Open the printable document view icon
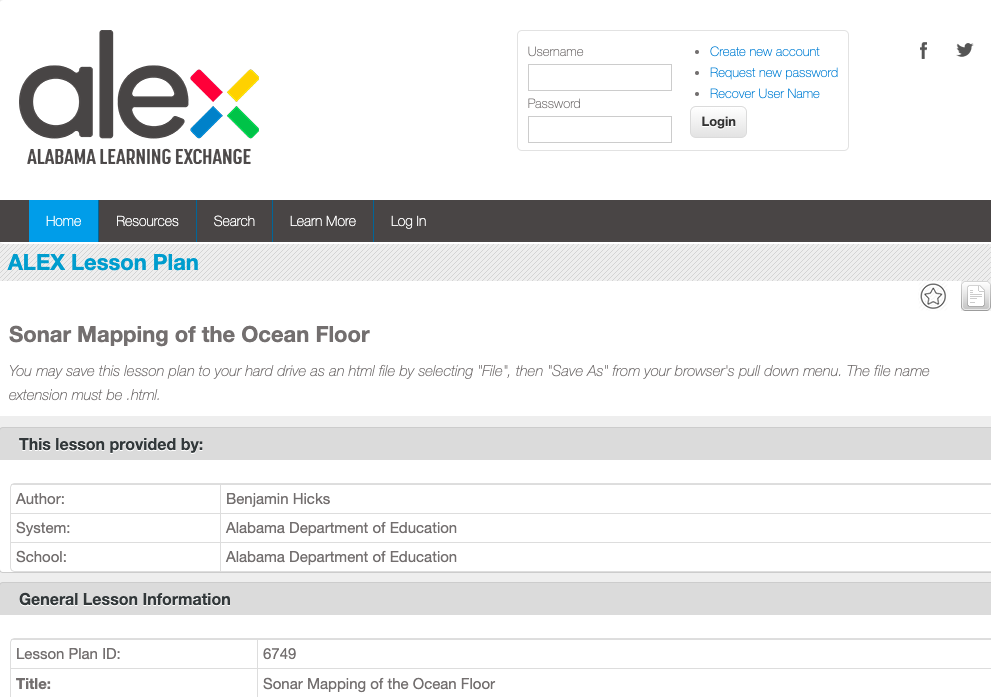 coord(975,296)
